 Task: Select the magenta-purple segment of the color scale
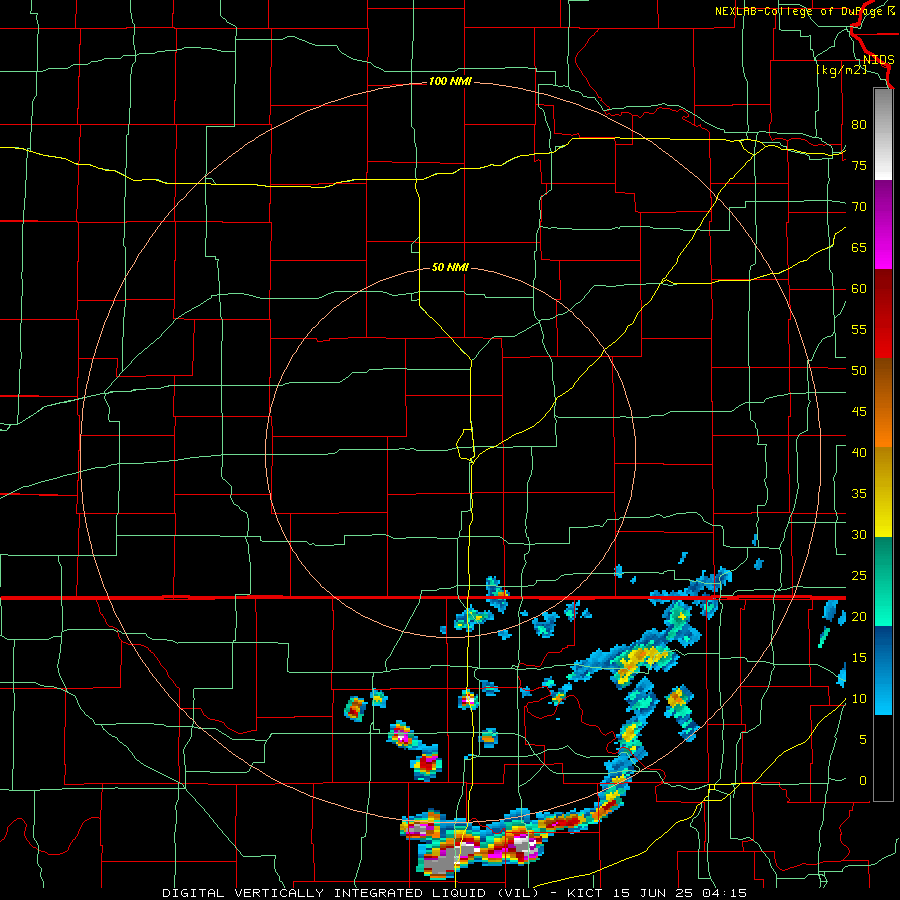tap(883, 224)
